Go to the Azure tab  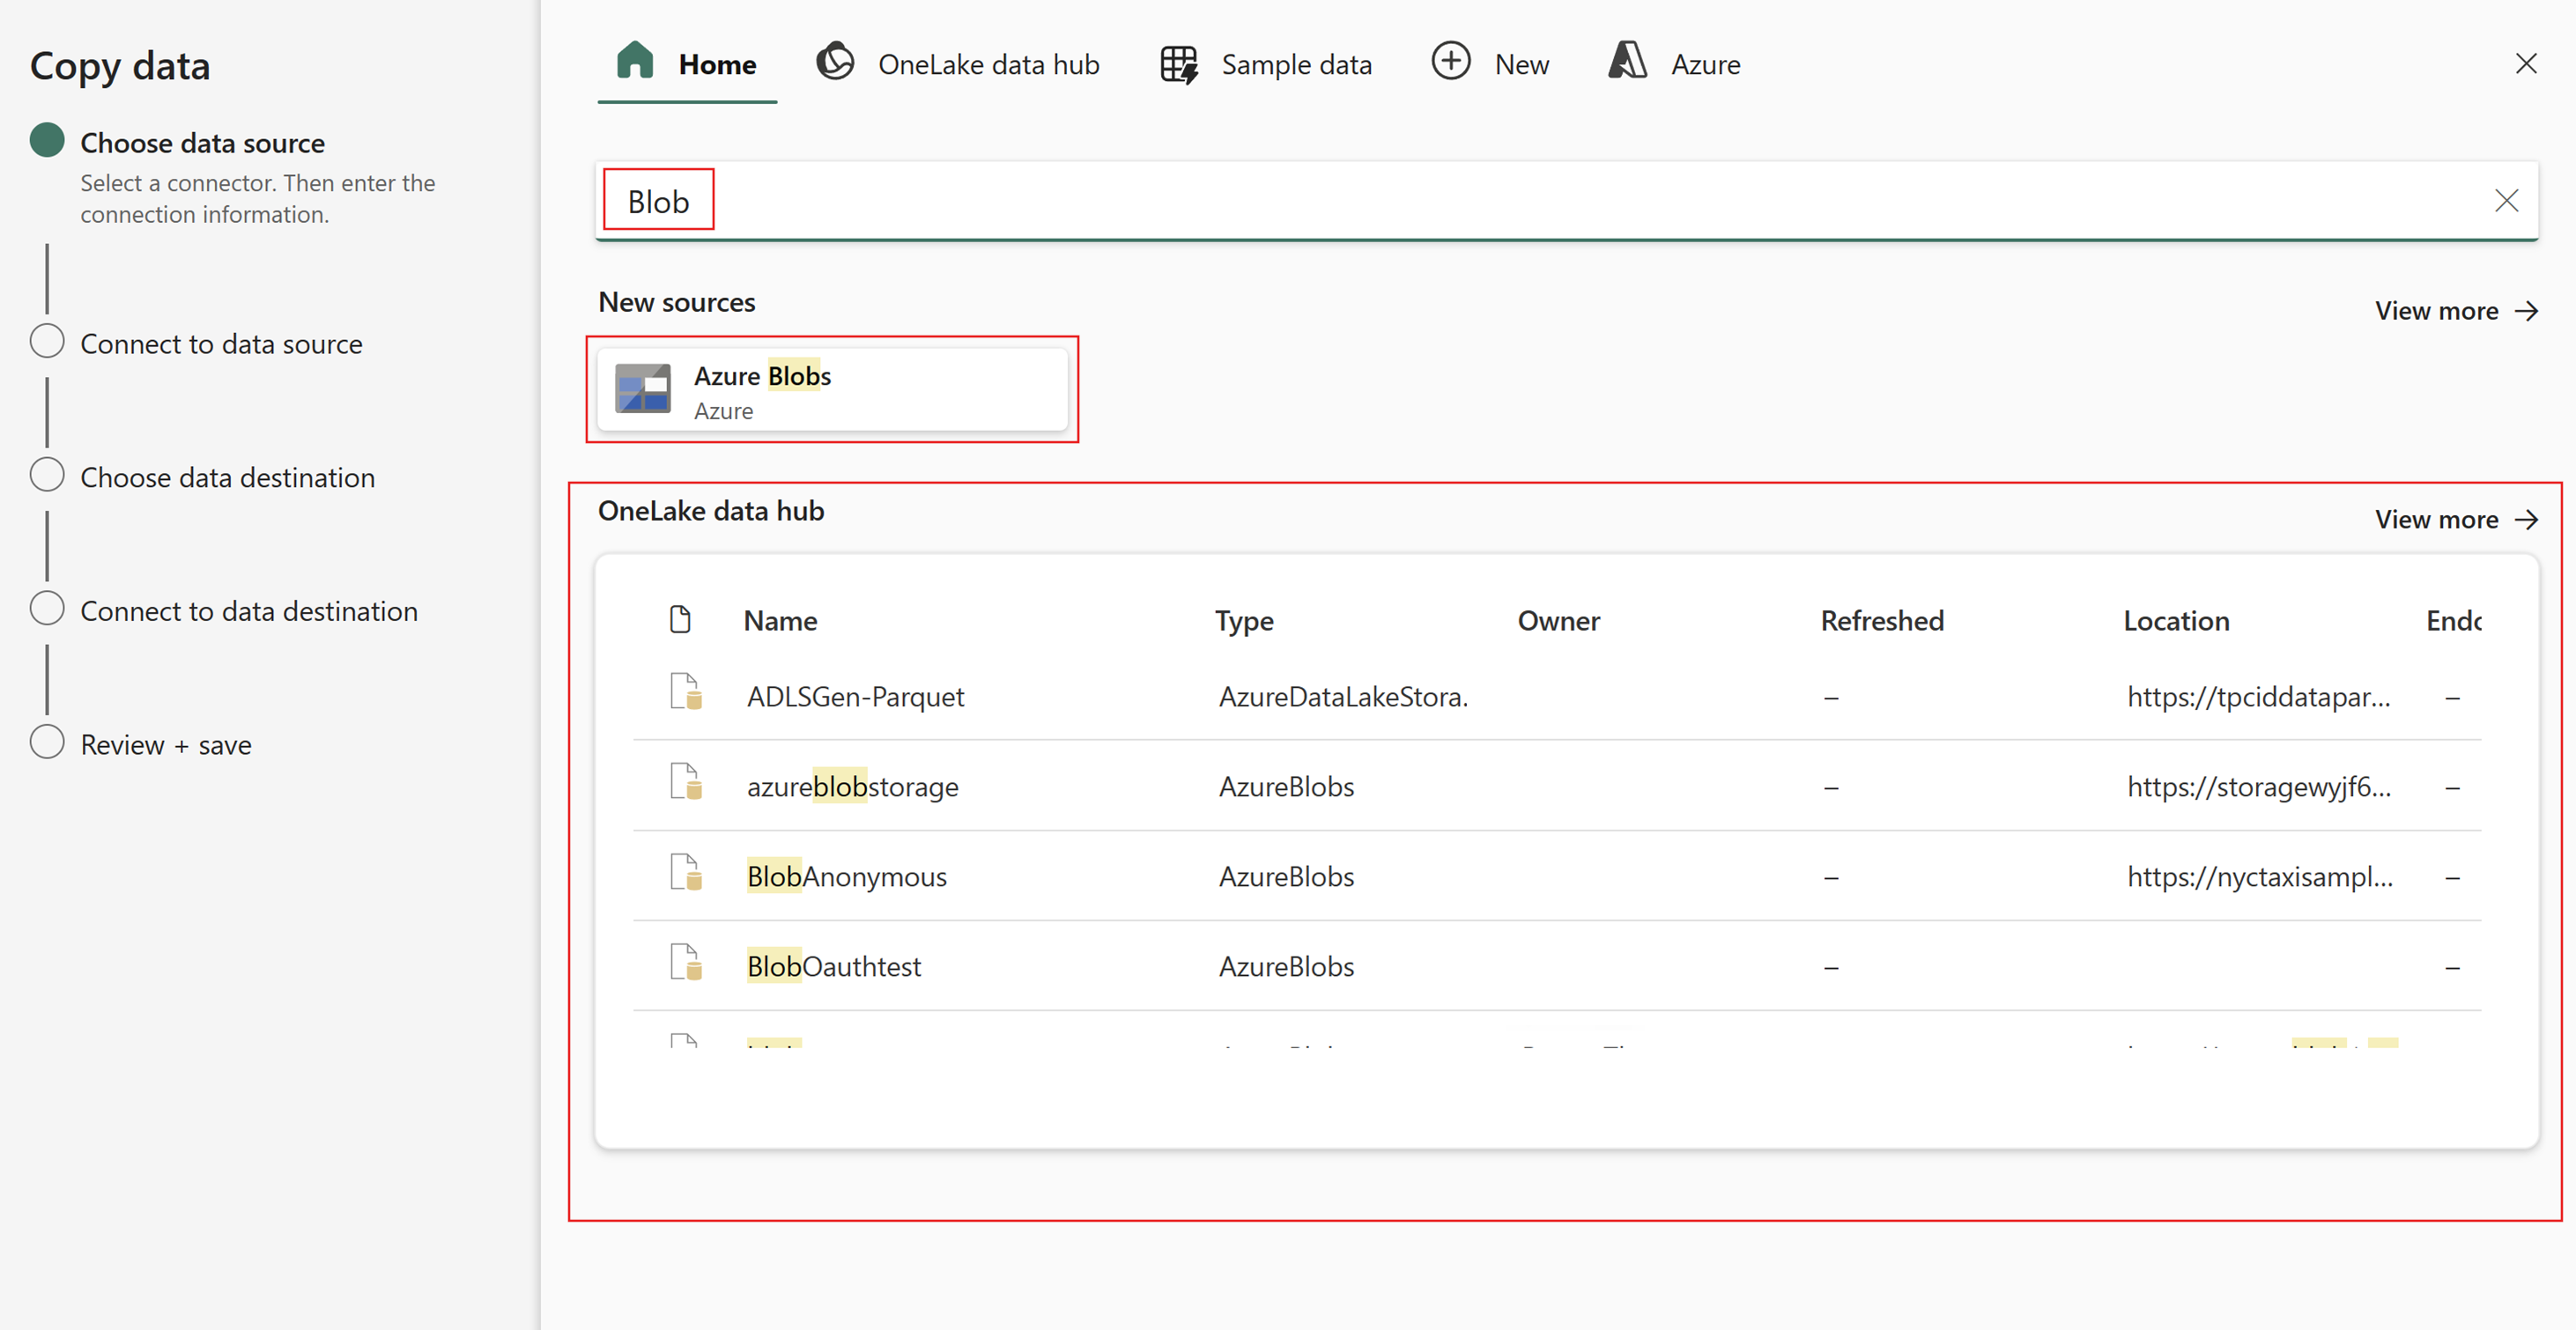pos(1675,64)
